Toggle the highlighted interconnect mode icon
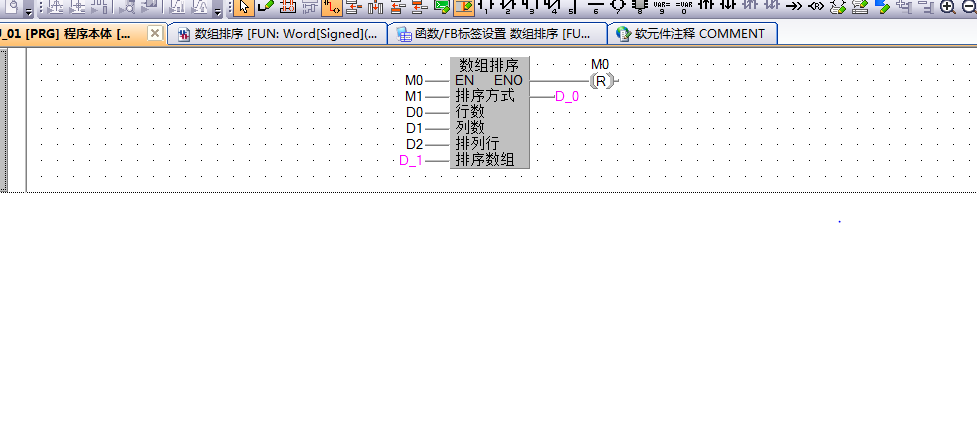 click(x=332, y=7)
